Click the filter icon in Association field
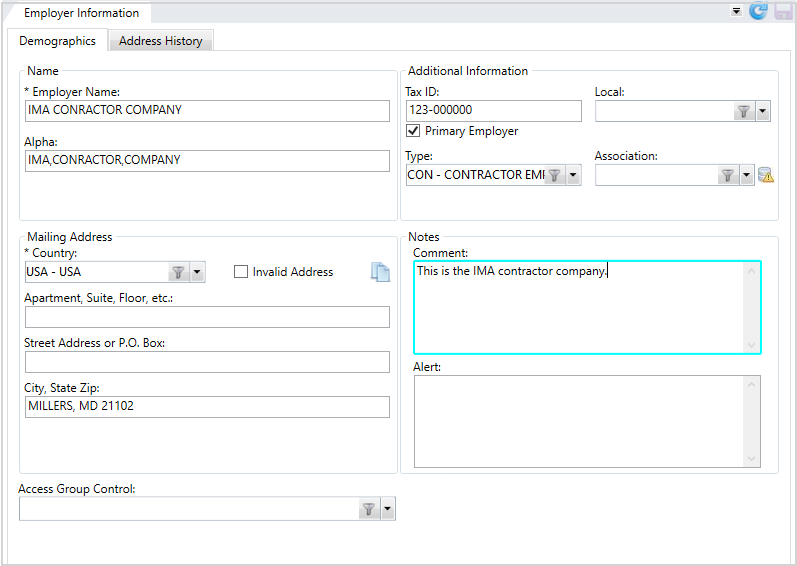 tap(728, 175)
